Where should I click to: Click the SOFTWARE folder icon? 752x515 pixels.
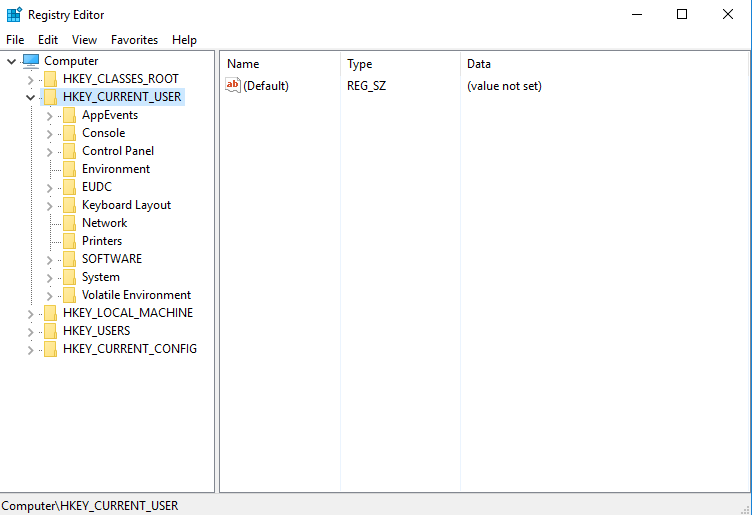click(x=70, y=259)
